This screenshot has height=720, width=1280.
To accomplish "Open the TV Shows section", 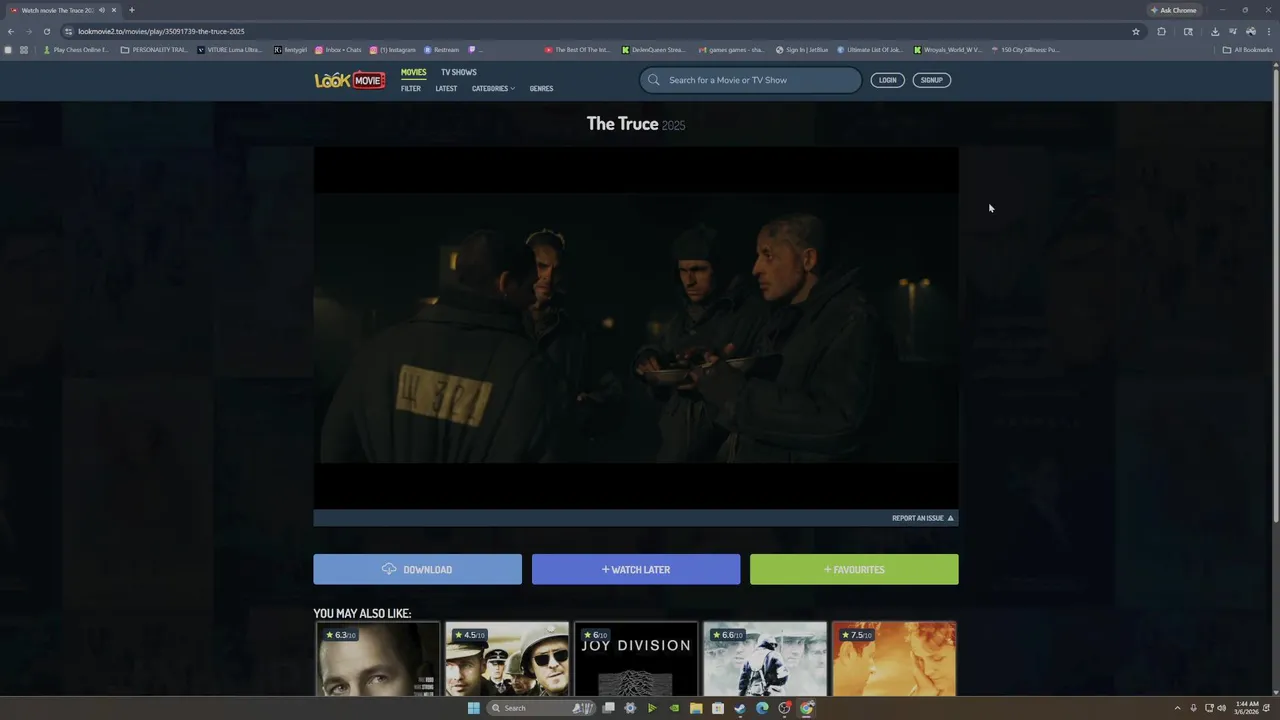I will click(x=459, y=72).
